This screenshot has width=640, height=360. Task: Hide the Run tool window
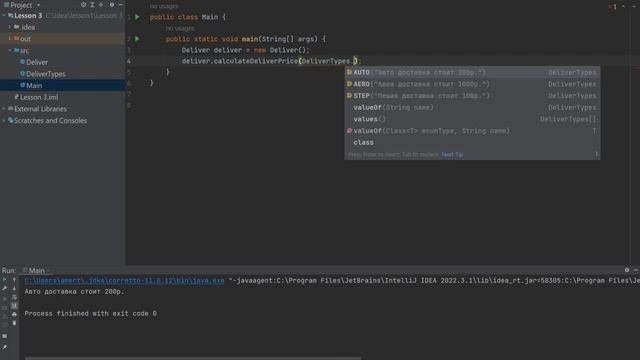click(636, 270)
